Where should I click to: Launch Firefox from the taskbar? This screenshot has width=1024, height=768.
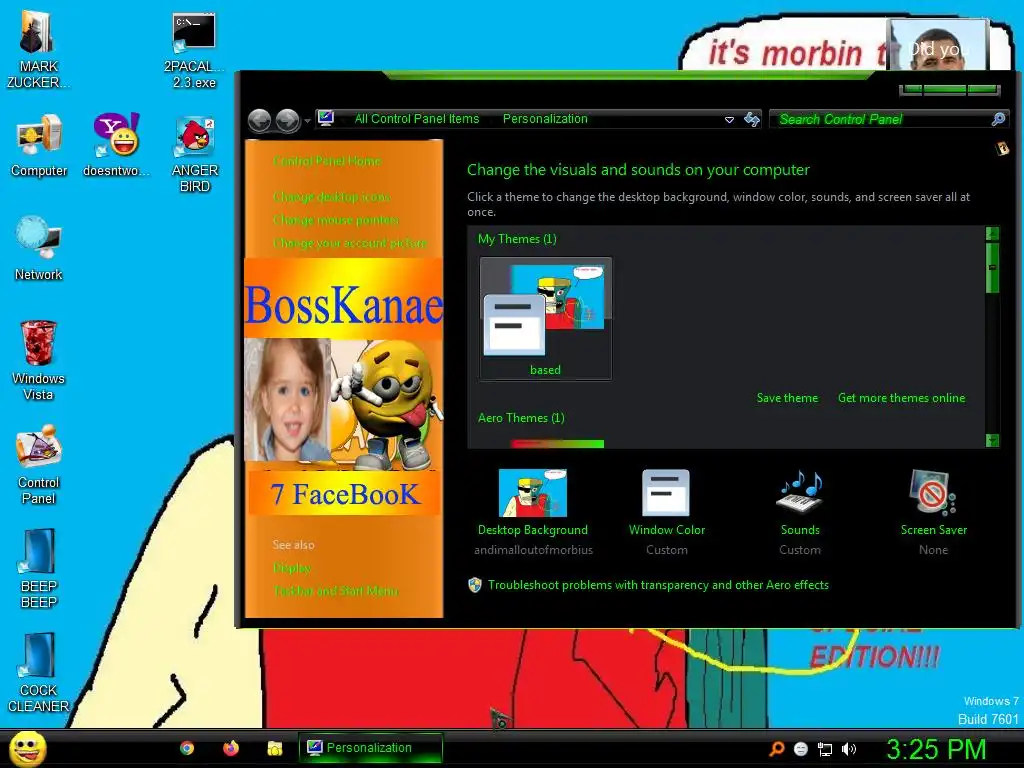(231, 748)
